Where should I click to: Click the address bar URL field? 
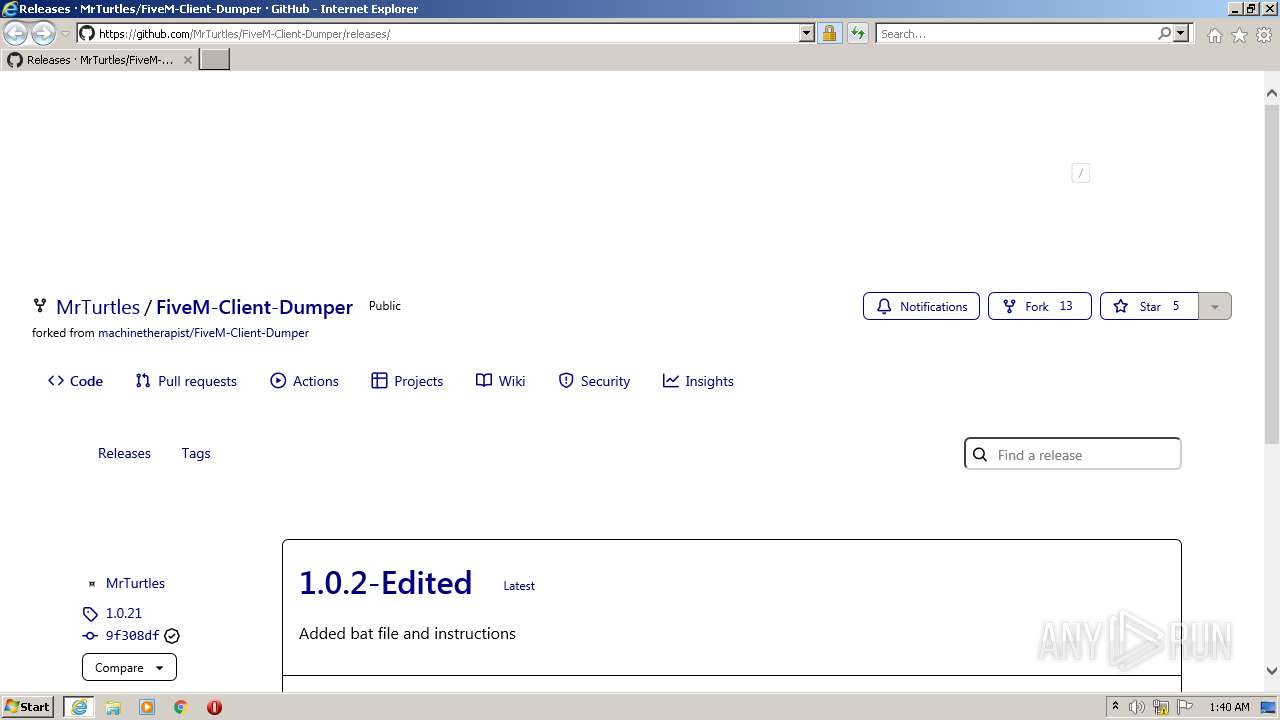coord(438,33)
